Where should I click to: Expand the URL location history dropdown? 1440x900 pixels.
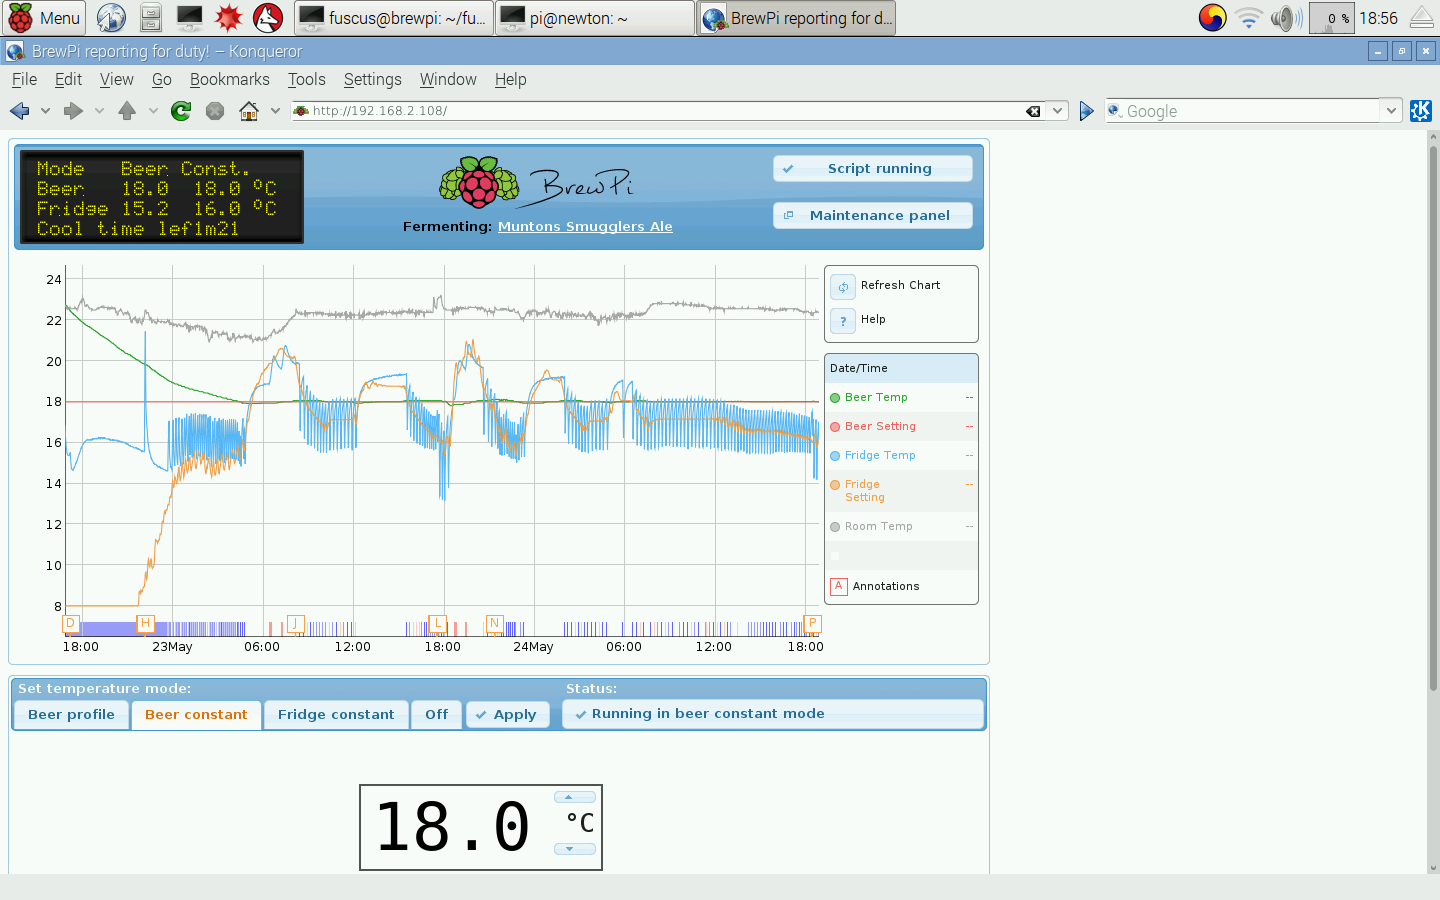(x=1057, y=111)
